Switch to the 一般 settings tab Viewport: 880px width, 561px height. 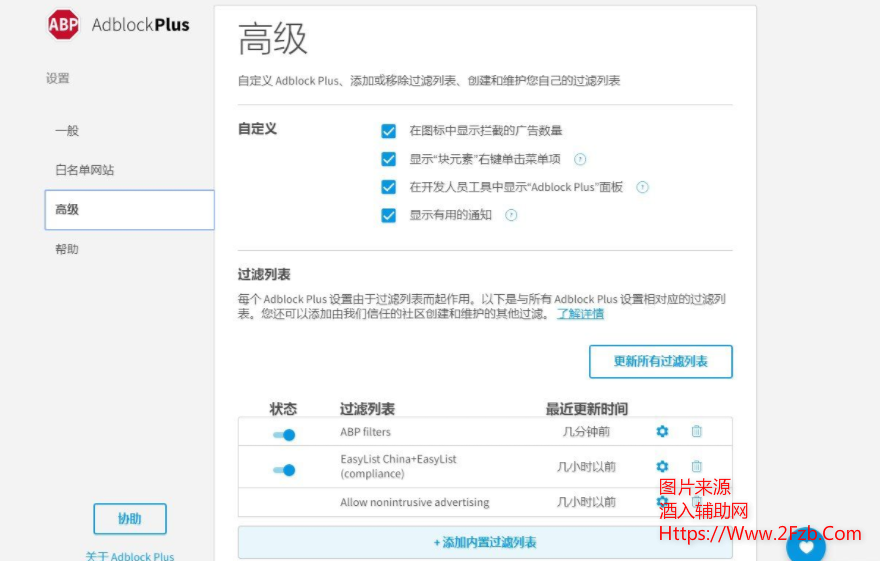coord(67,131)
